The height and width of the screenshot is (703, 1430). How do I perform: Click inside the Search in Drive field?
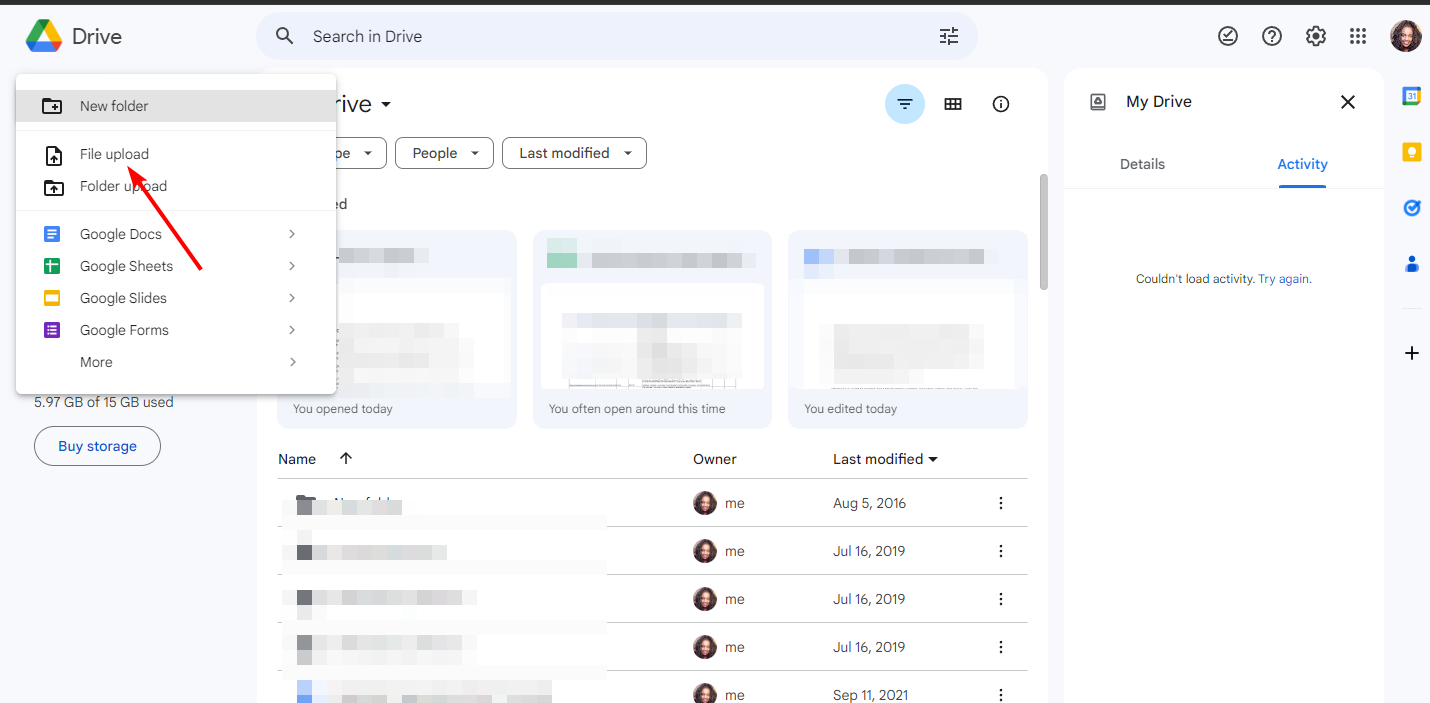tap(617, 36)
